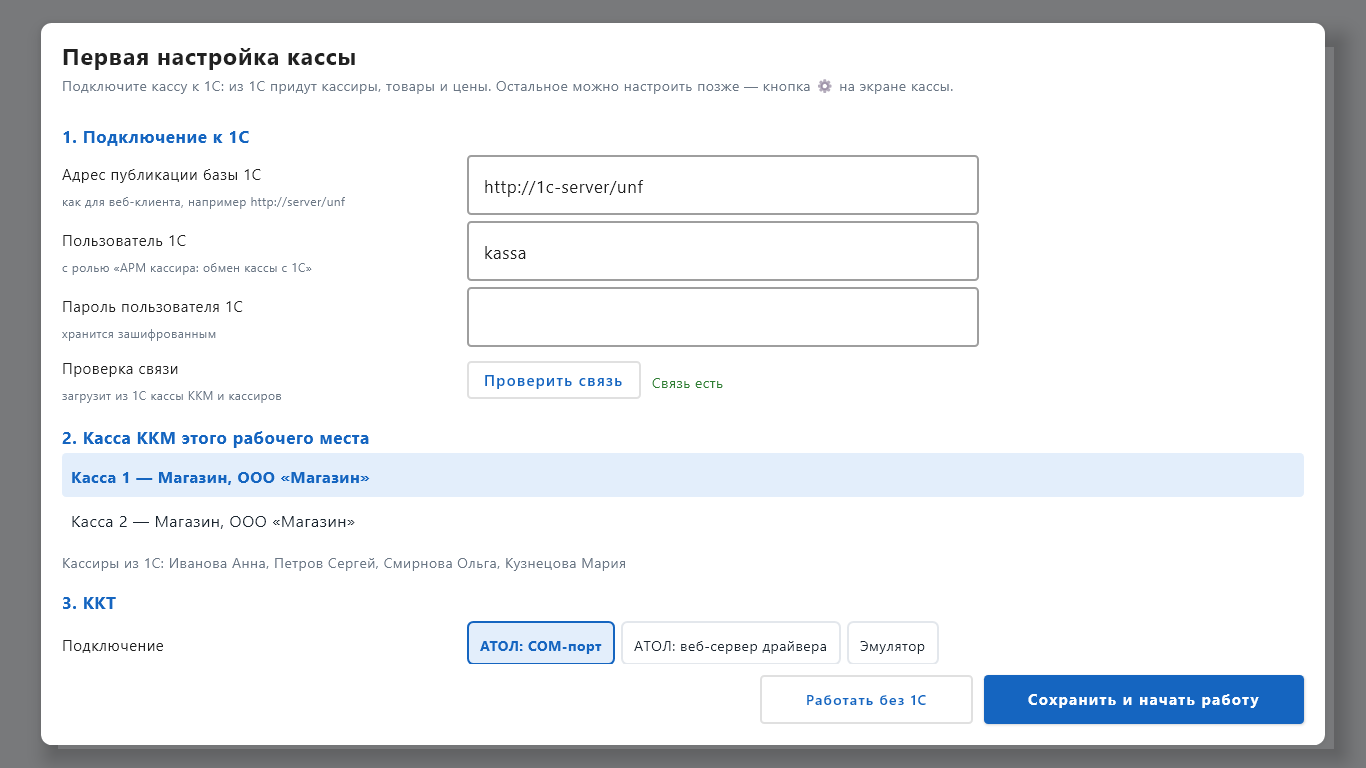1366x768 pixels.
Task: Click Проверить связь button
Action: point(554,380)
